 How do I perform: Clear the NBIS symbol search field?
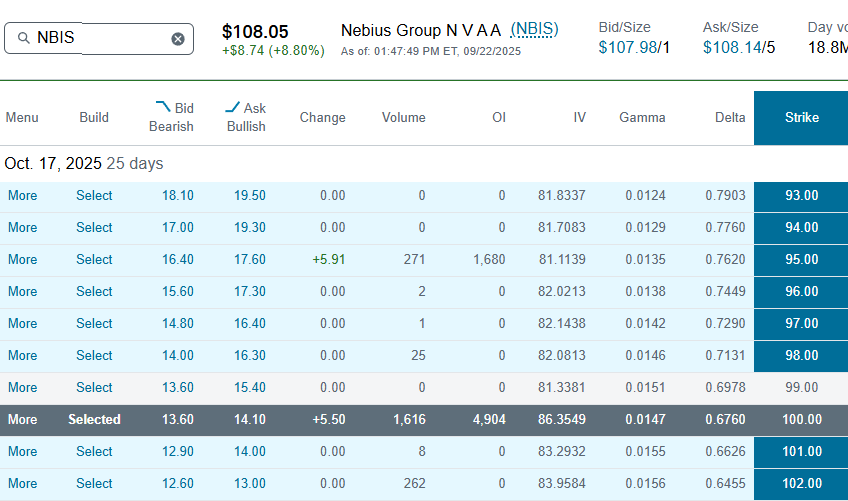(x=178, y=39)
